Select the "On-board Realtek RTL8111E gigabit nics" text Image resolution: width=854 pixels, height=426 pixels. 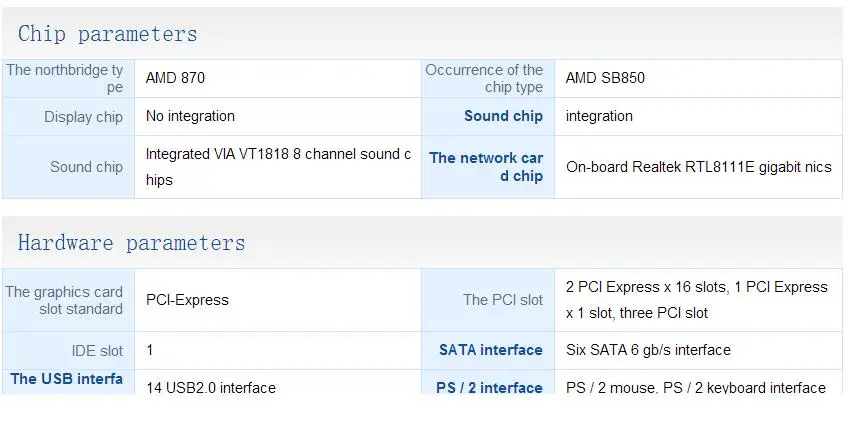[698, 167]
